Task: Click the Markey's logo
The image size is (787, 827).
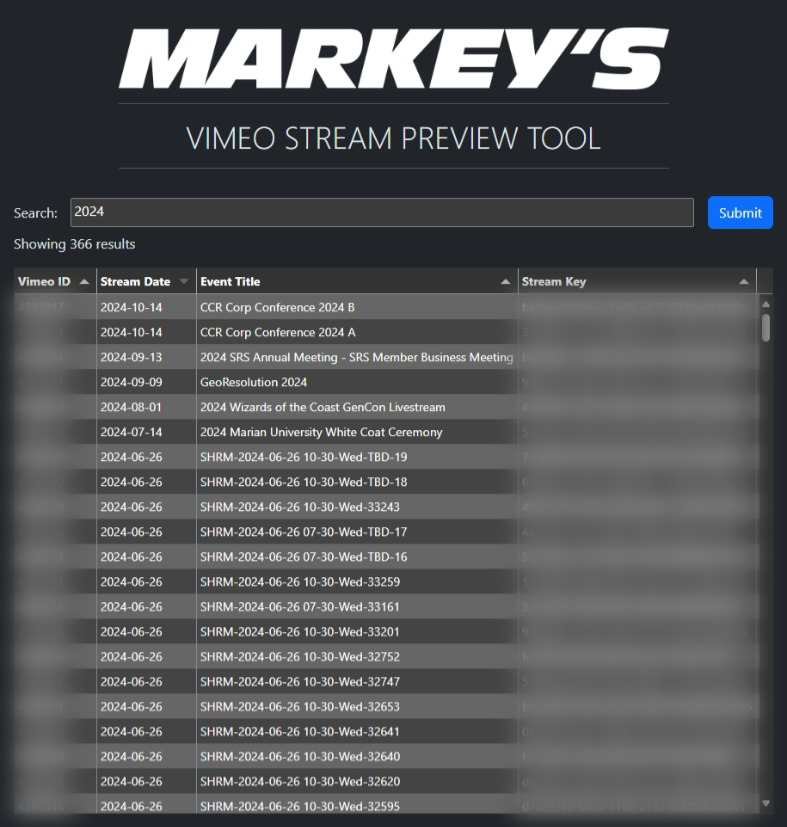Action: [x=393, y=59]
